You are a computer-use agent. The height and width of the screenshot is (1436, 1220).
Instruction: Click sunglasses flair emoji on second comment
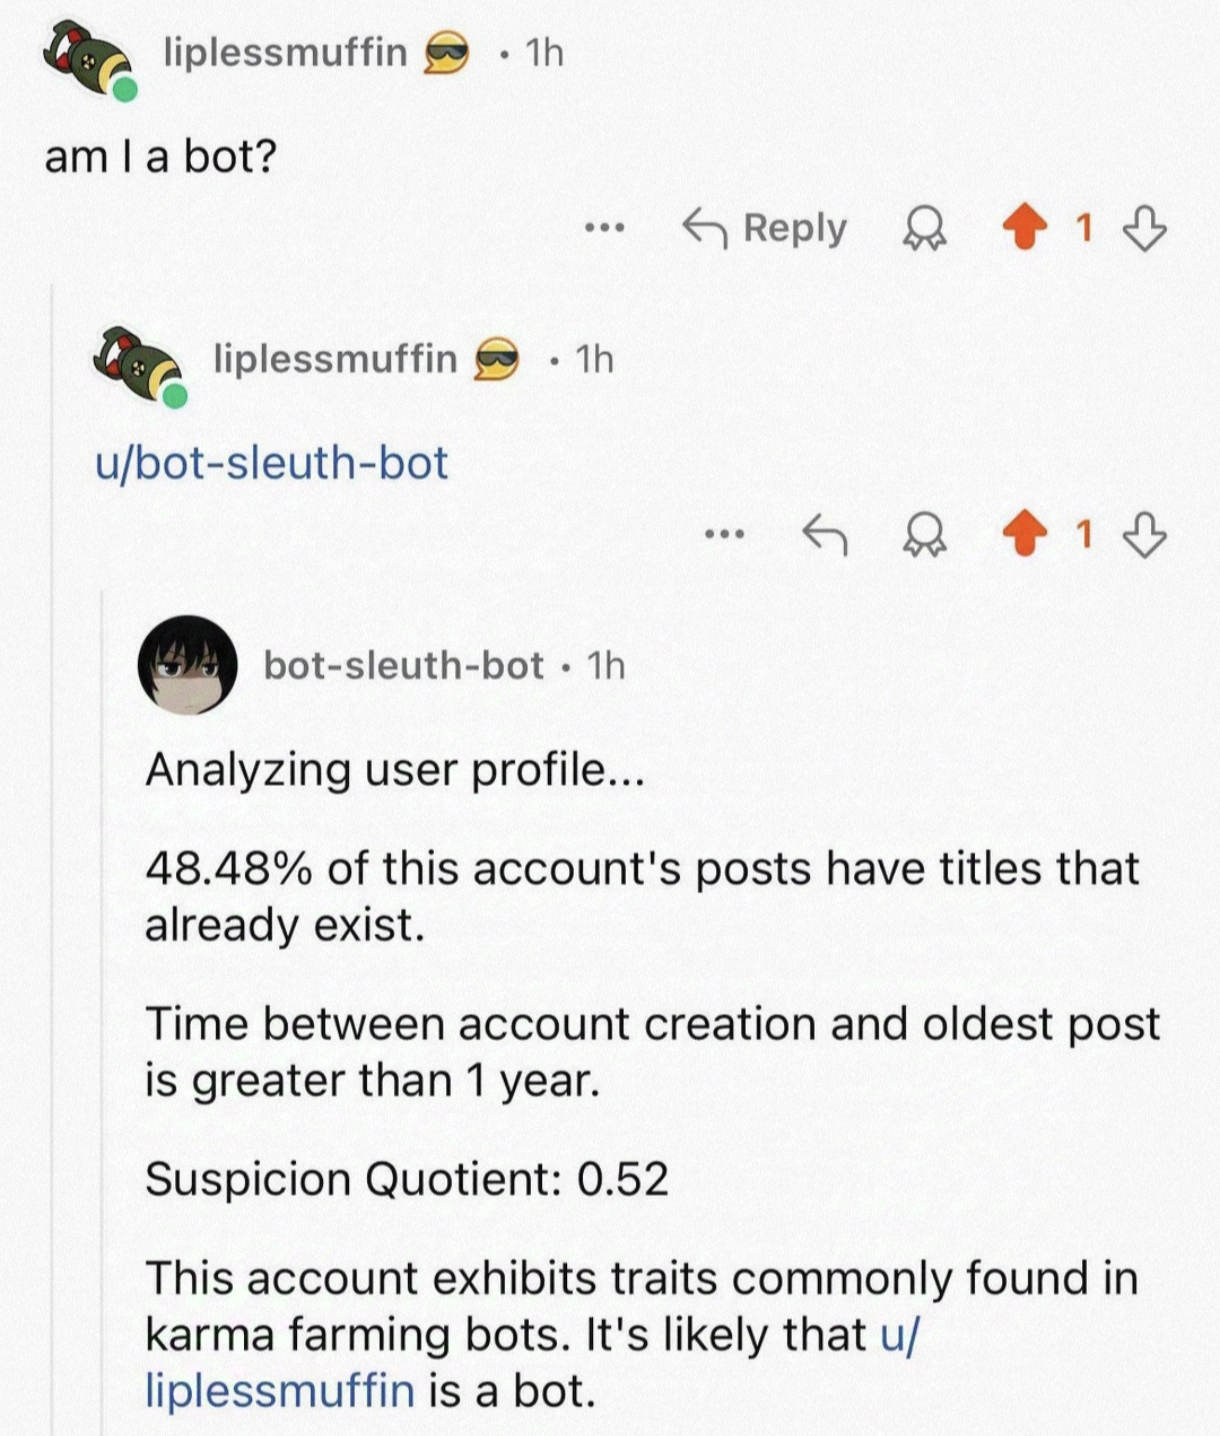pyautogui.click(x=495, y=360)
